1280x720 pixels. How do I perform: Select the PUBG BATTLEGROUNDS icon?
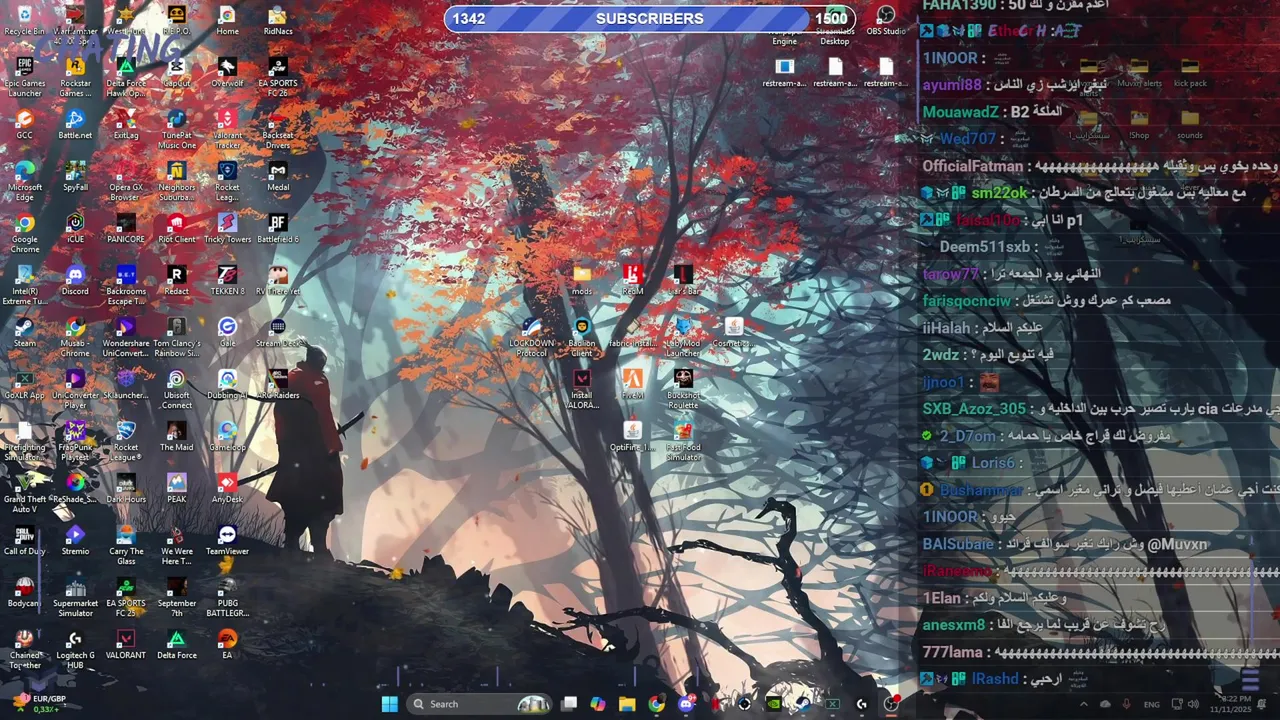(227, 597)
